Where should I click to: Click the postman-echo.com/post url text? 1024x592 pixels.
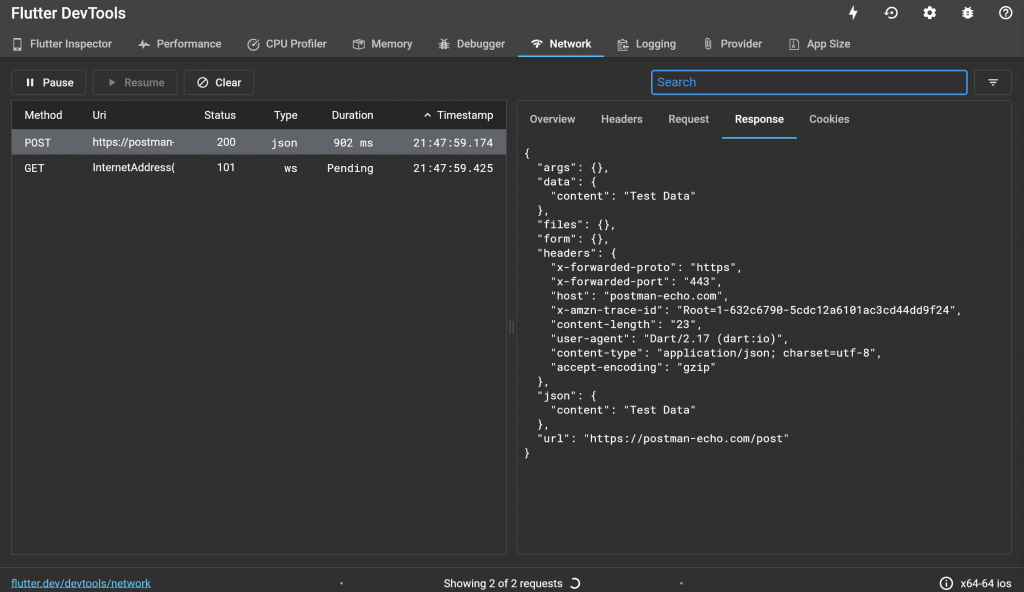tap(686, 438)
